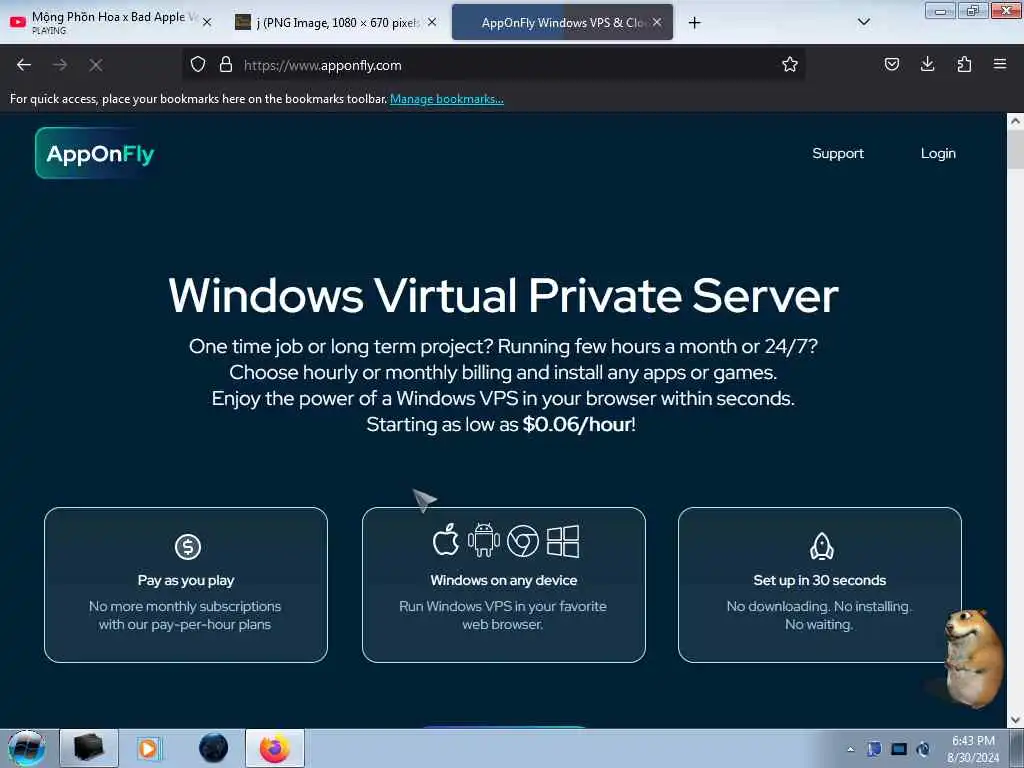Open the media player taskbar icon
The width and height of the screenshot is (1024, 768).
[148, 748]
